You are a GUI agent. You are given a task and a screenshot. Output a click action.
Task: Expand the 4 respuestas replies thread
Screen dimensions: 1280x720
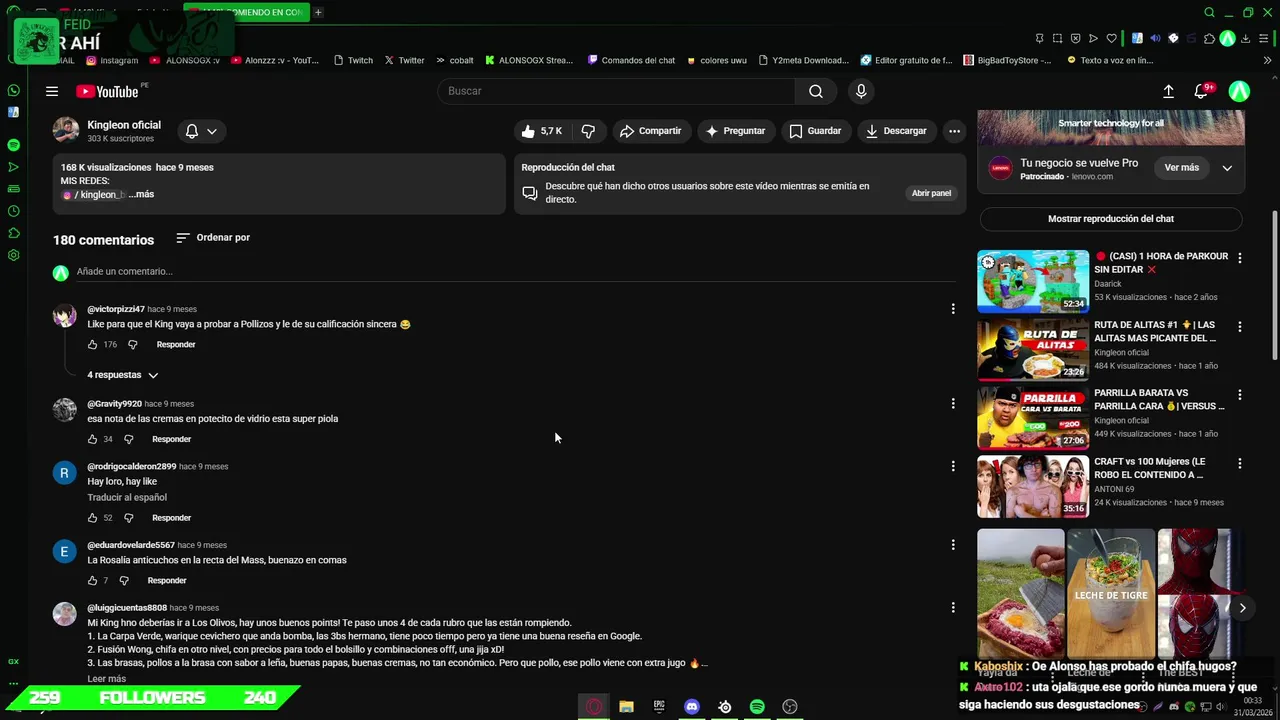click(x=122, y=375)
